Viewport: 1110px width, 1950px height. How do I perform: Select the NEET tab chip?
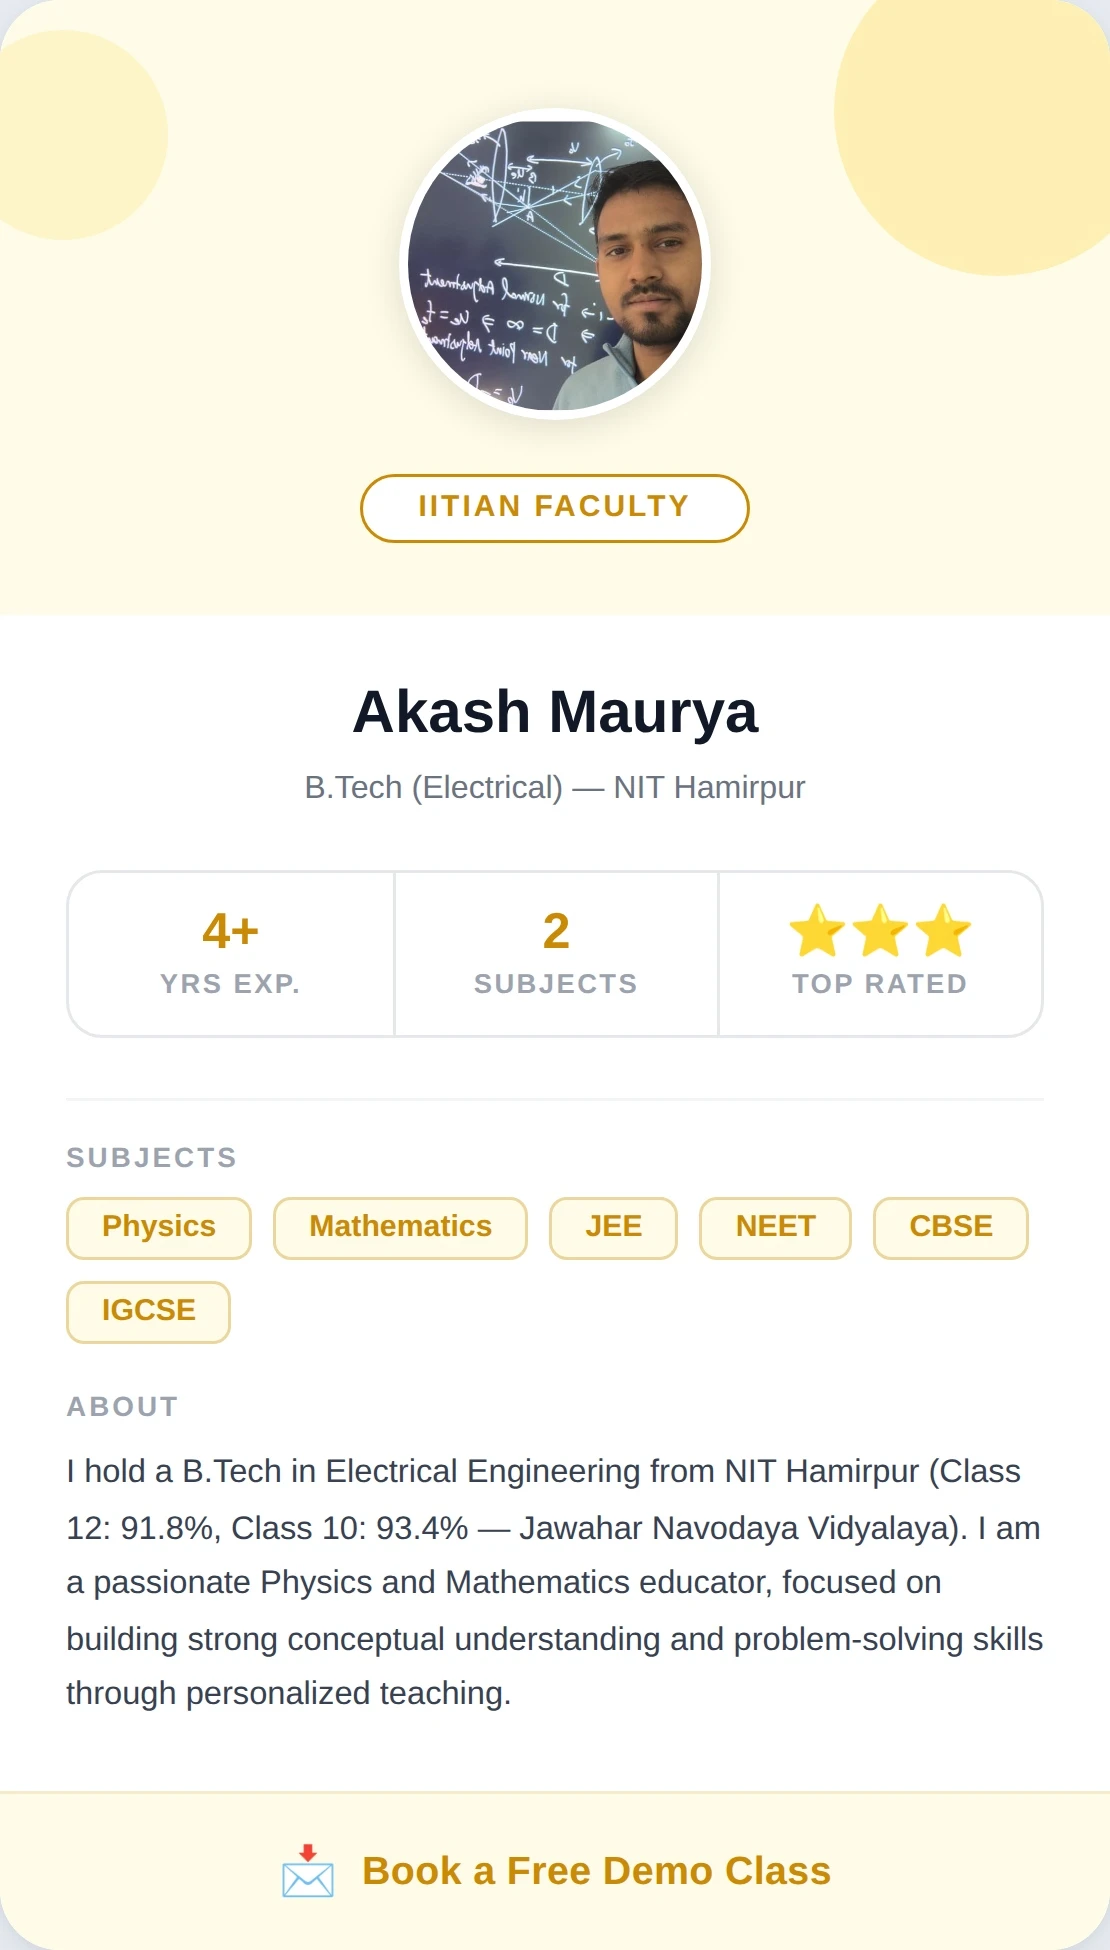click(x=775, y=1227)
